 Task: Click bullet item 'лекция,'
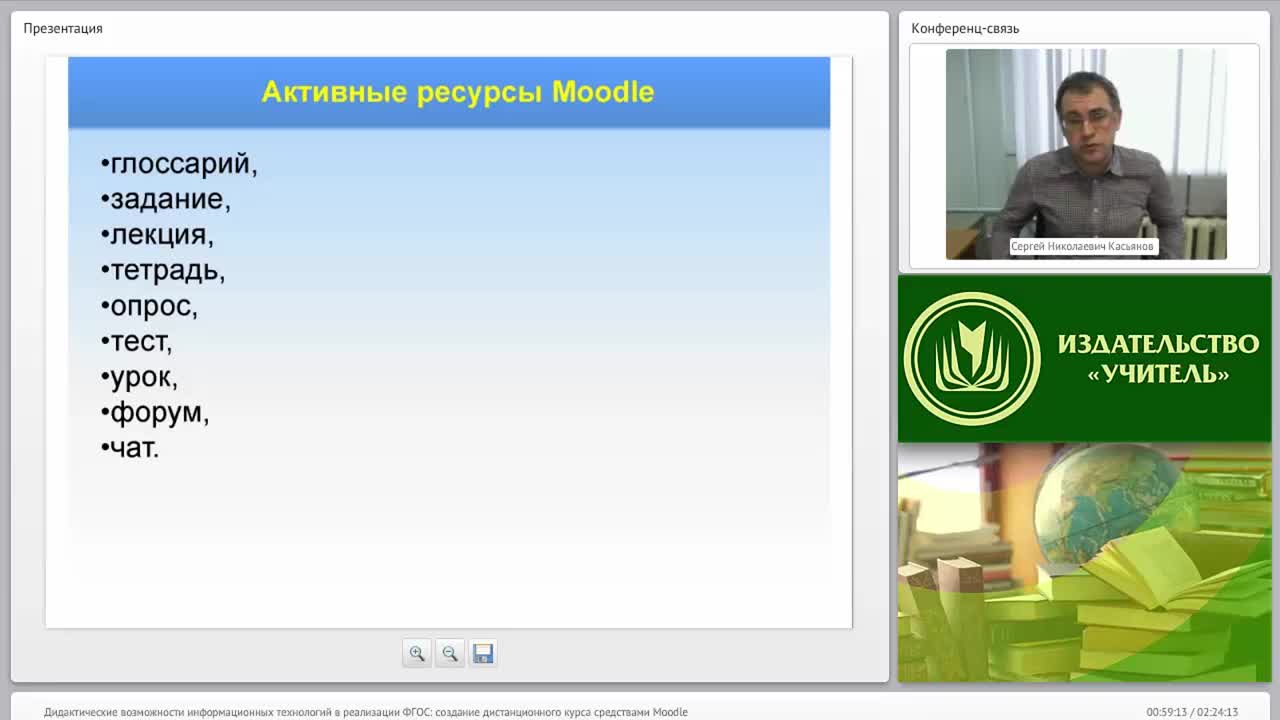pos(157,235)
